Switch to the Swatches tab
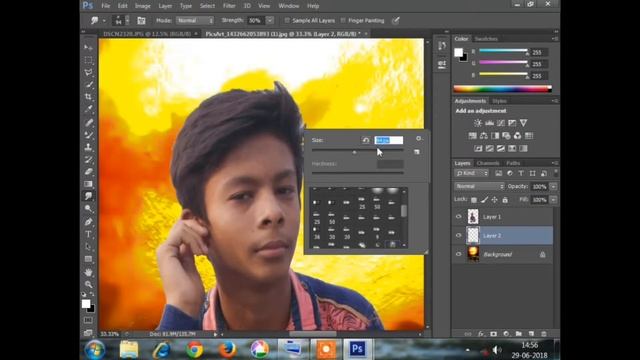The image size is (640, 360). click(x=486, y=39)
